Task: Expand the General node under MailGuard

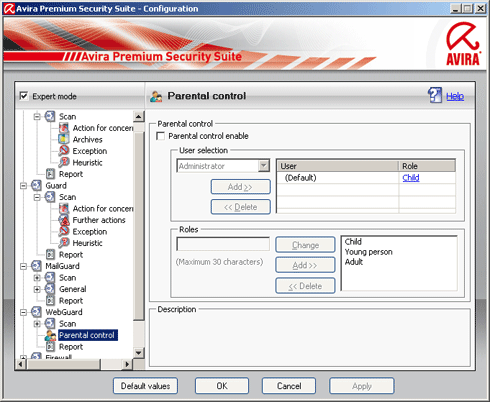Action: (x=37, y=289)
